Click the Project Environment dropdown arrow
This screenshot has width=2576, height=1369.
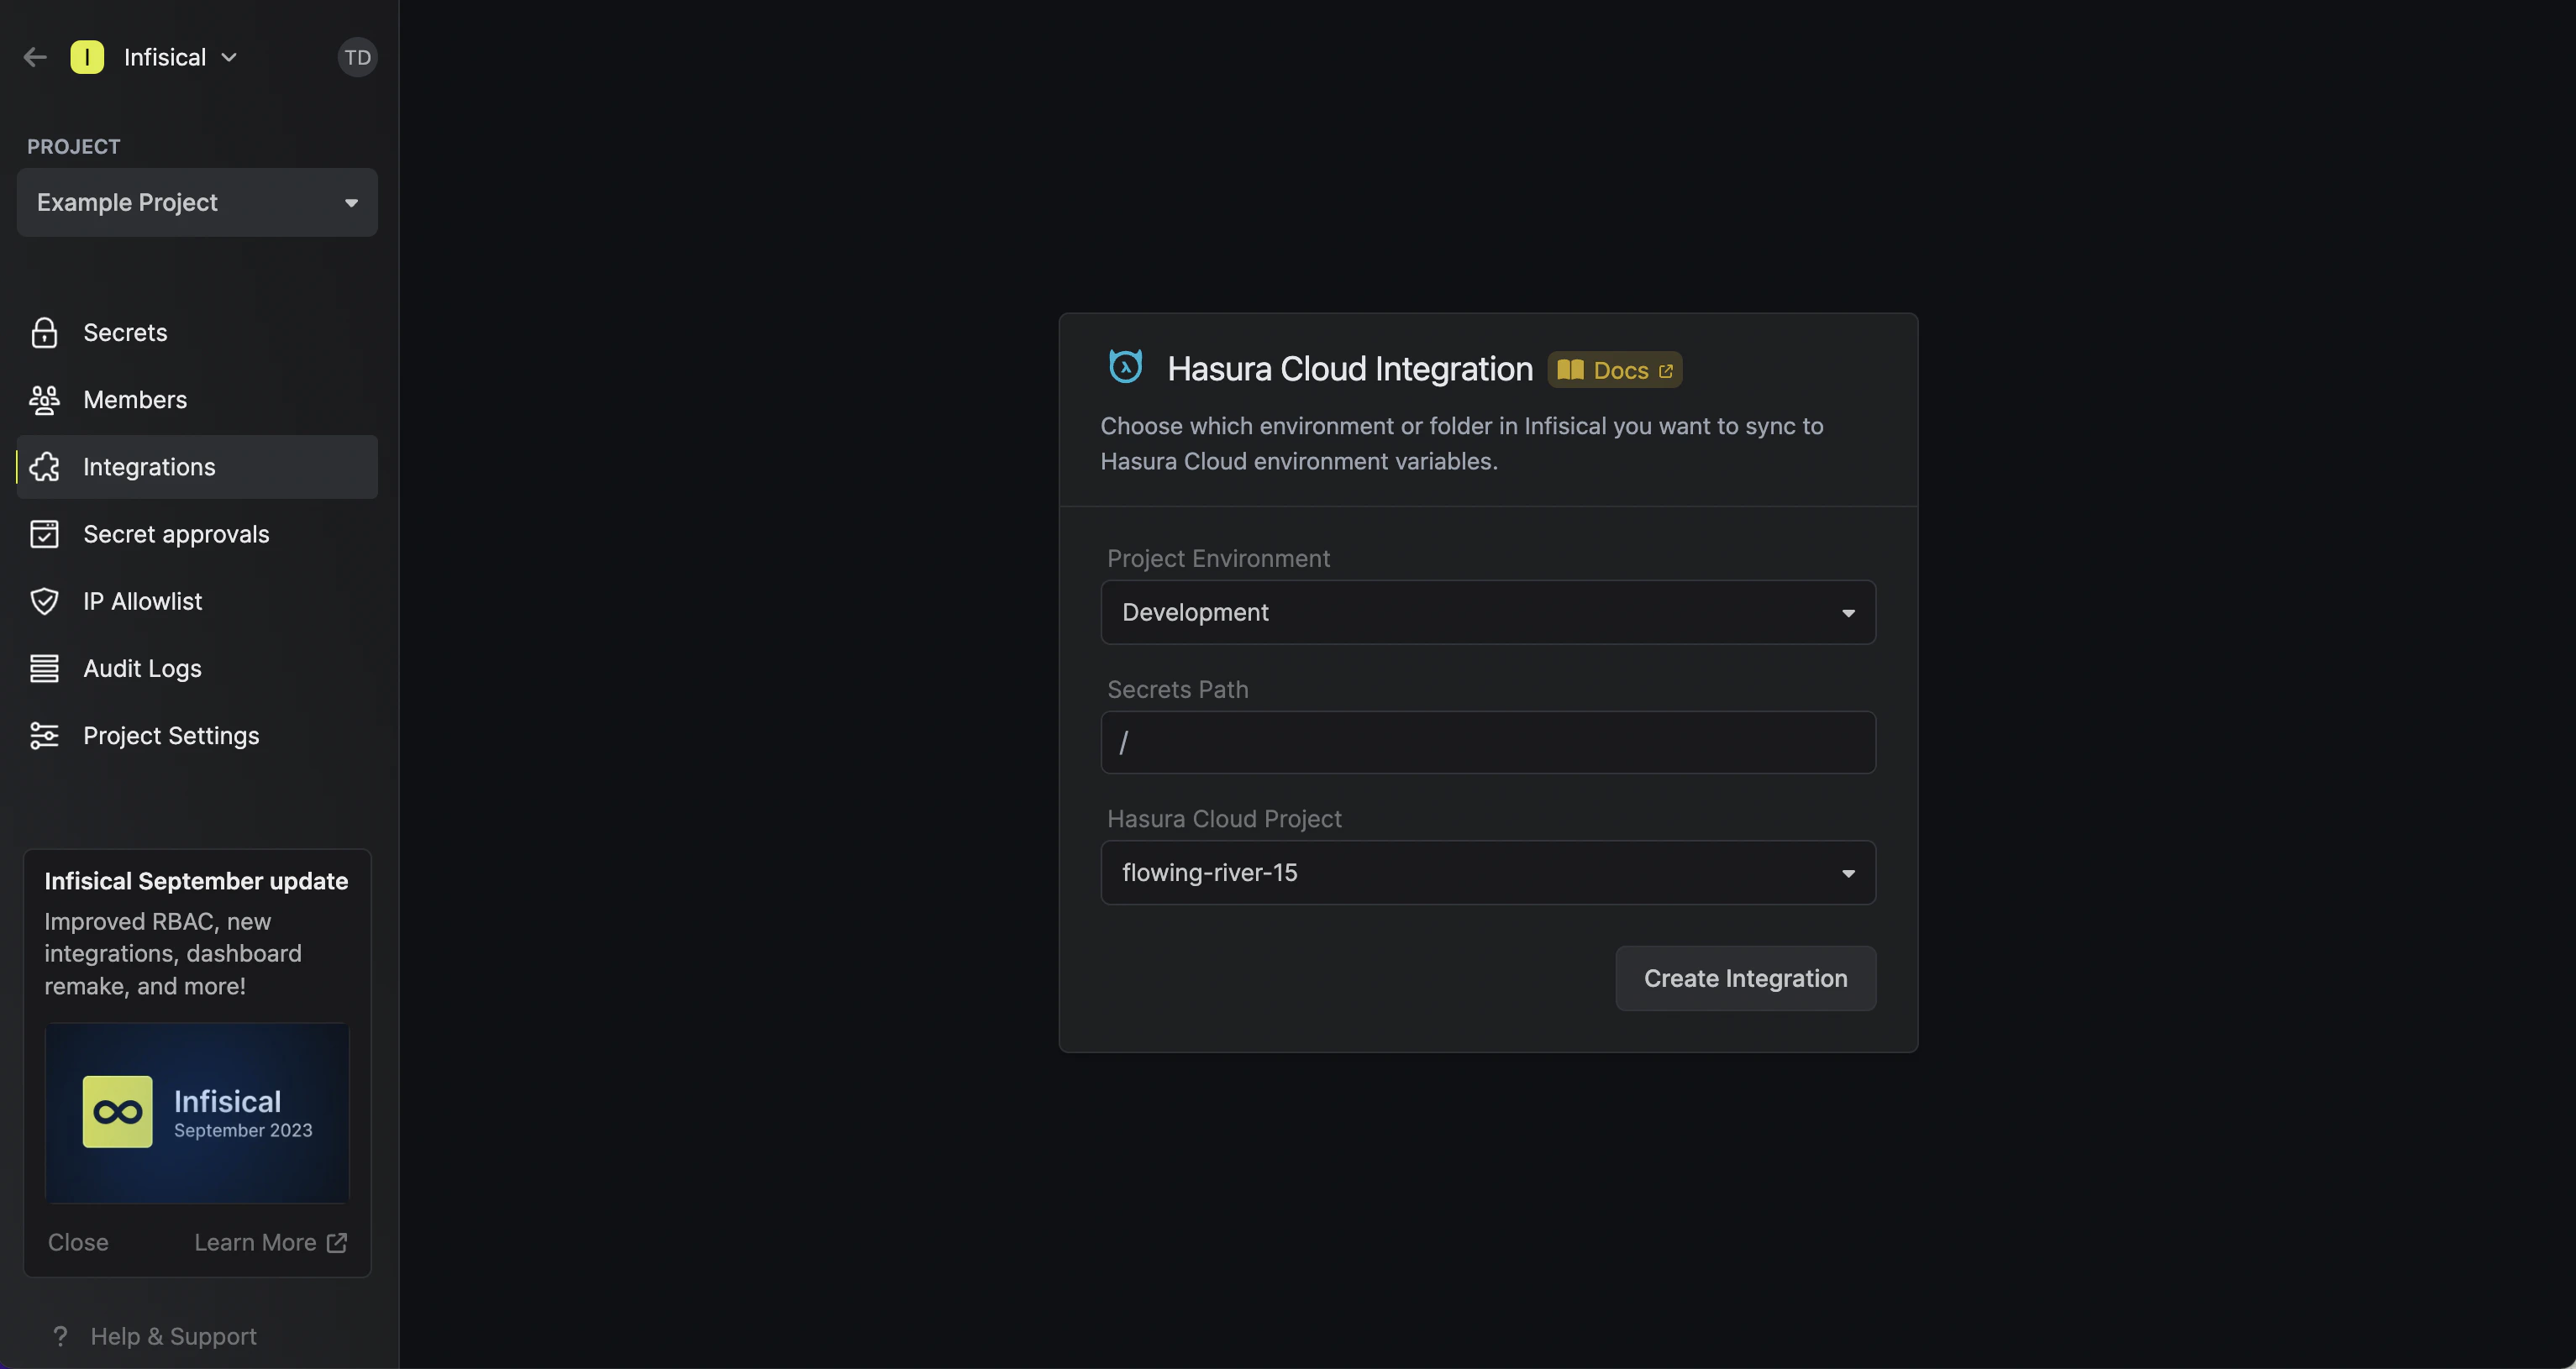[1848, 613]
